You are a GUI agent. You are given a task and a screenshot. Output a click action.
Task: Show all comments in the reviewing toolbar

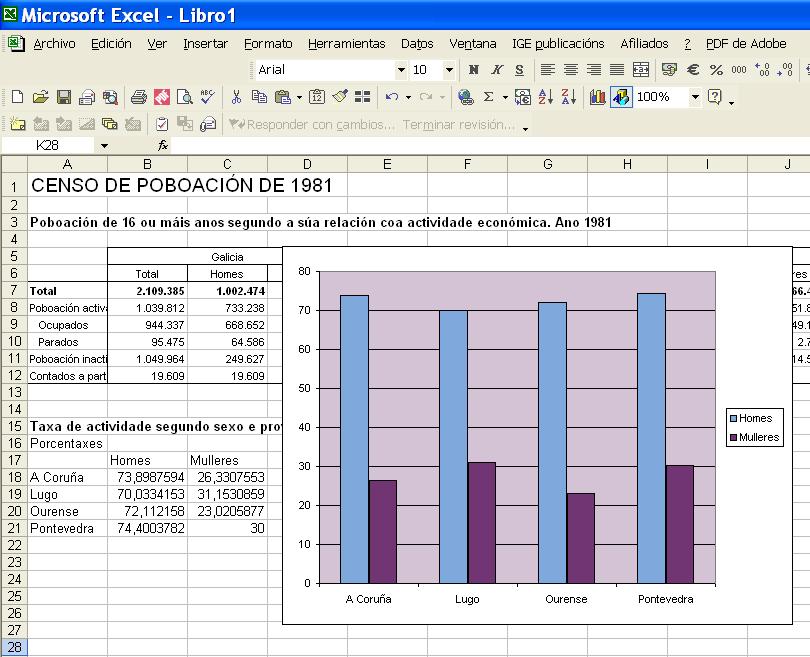[x=110, y=124]
